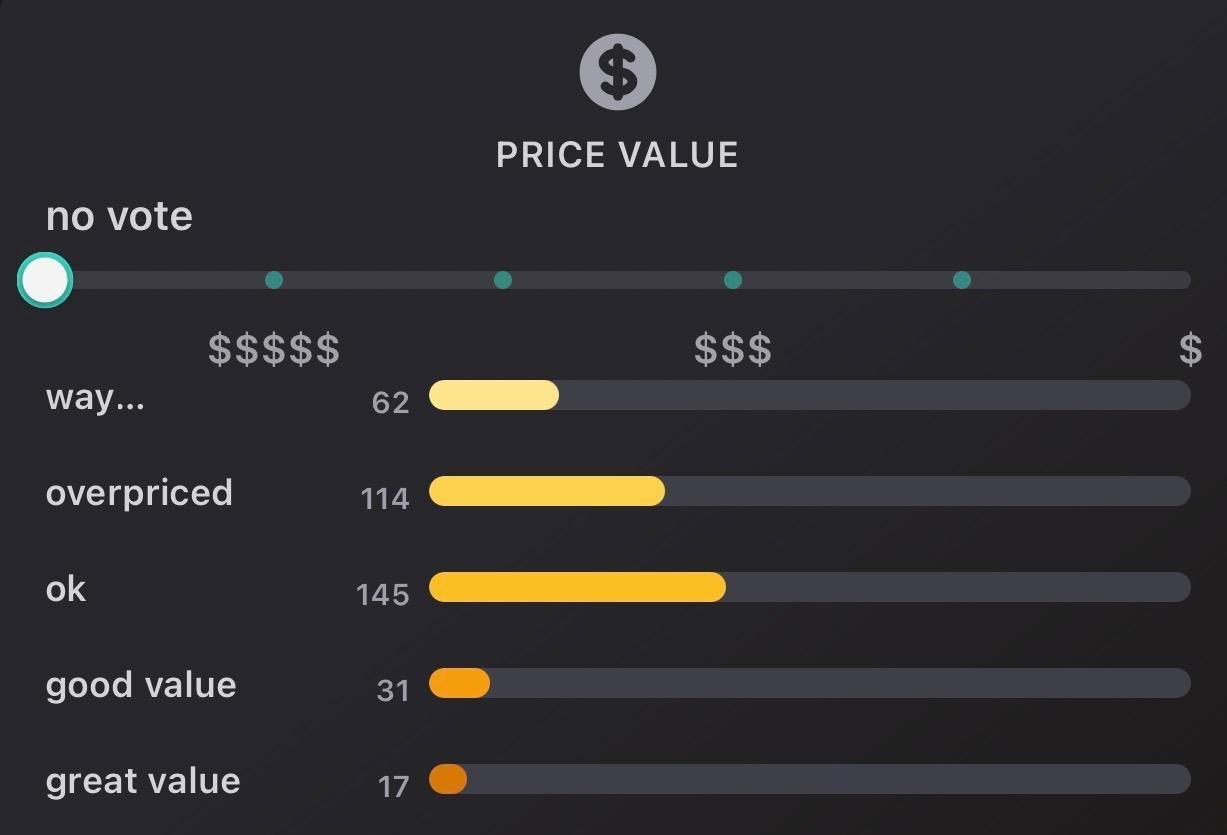Viewport: 1227px width, 835px height.
Task: Click the pale yellow bar with 62 votes
Action: point(493,395)
